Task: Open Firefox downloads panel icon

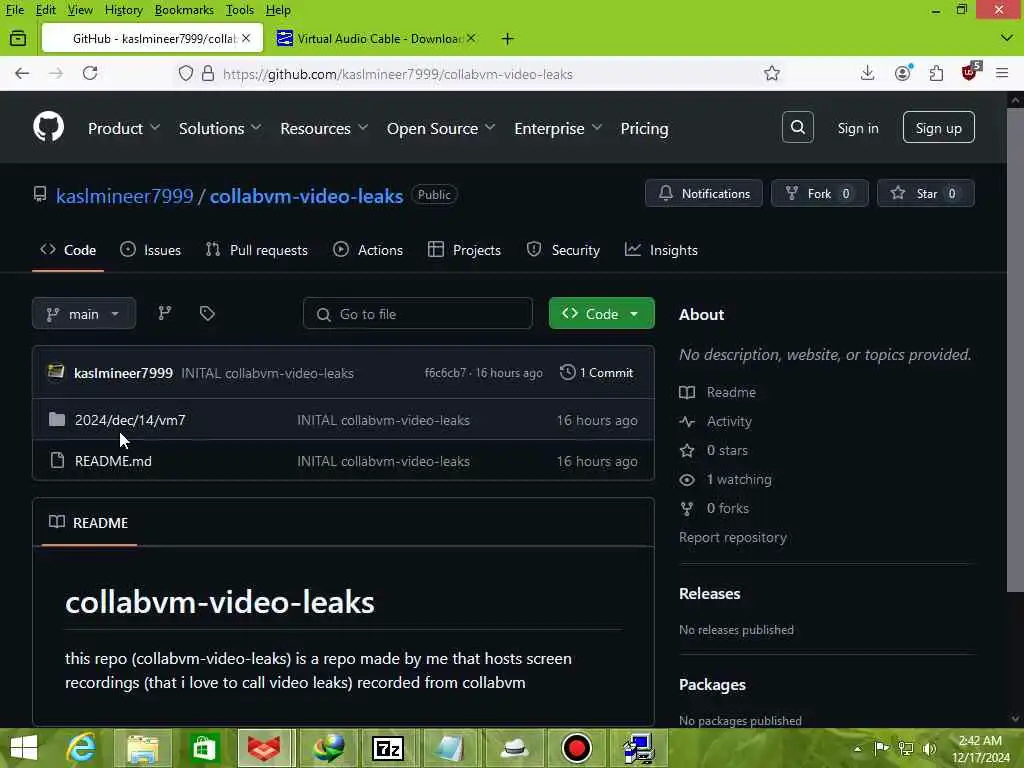Action: (x=867, y=73)
